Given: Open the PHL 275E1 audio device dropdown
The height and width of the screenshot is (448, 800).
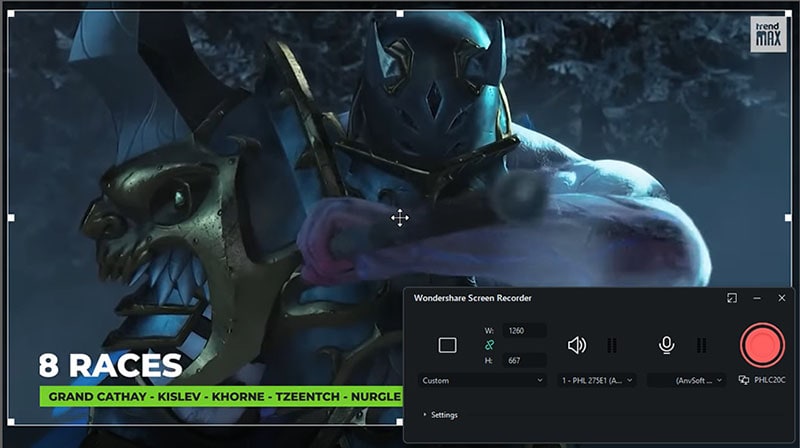Looking at the screenshot, I should point(596,381).
